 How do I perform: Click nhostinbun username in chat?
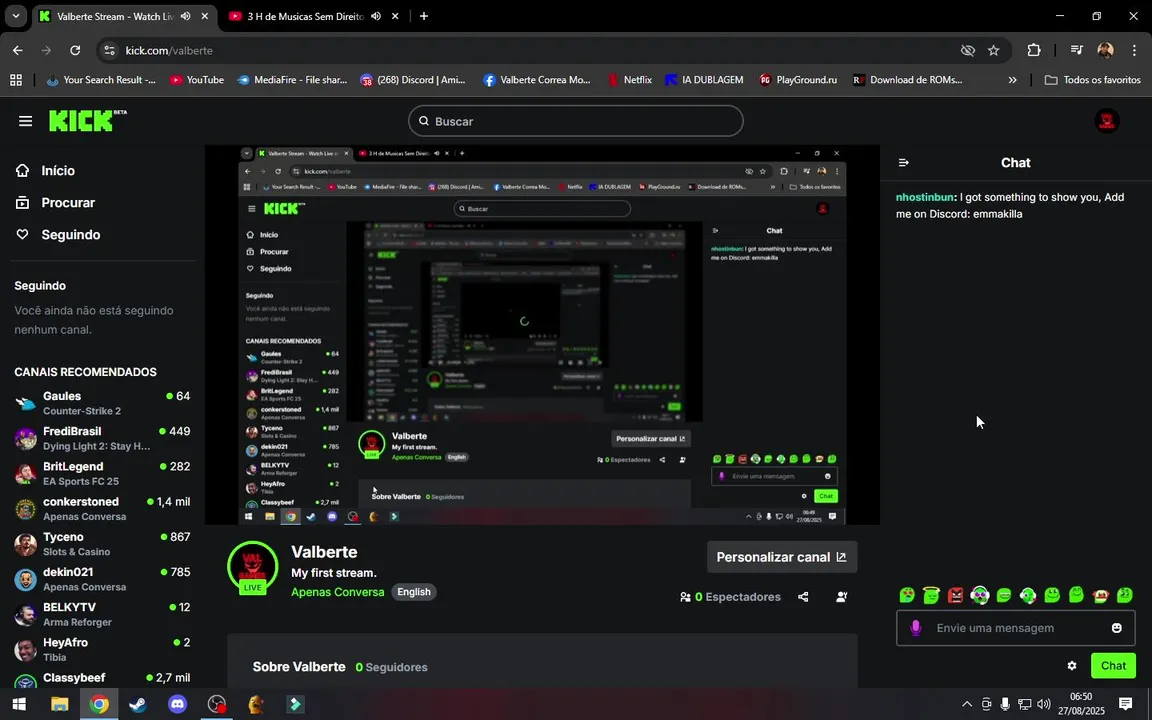924,197
